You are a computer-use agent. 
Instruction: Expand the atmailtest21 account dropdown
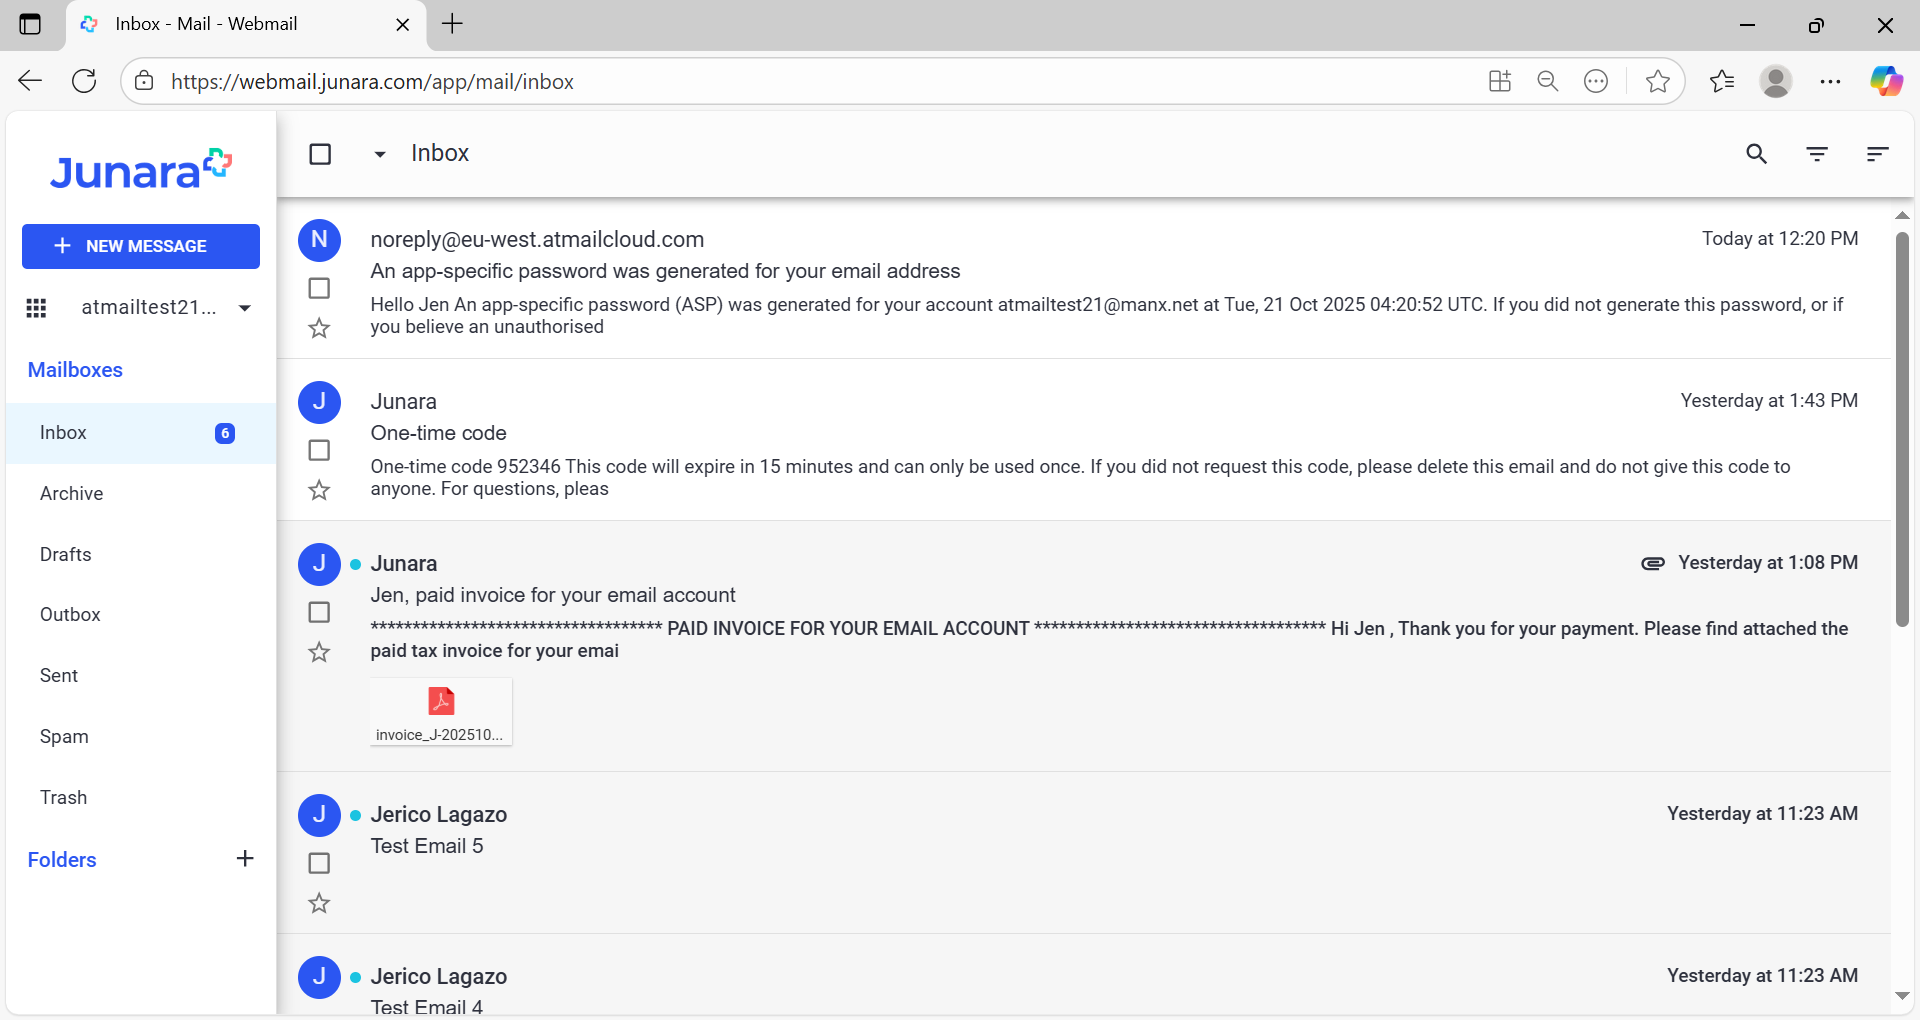245,308
